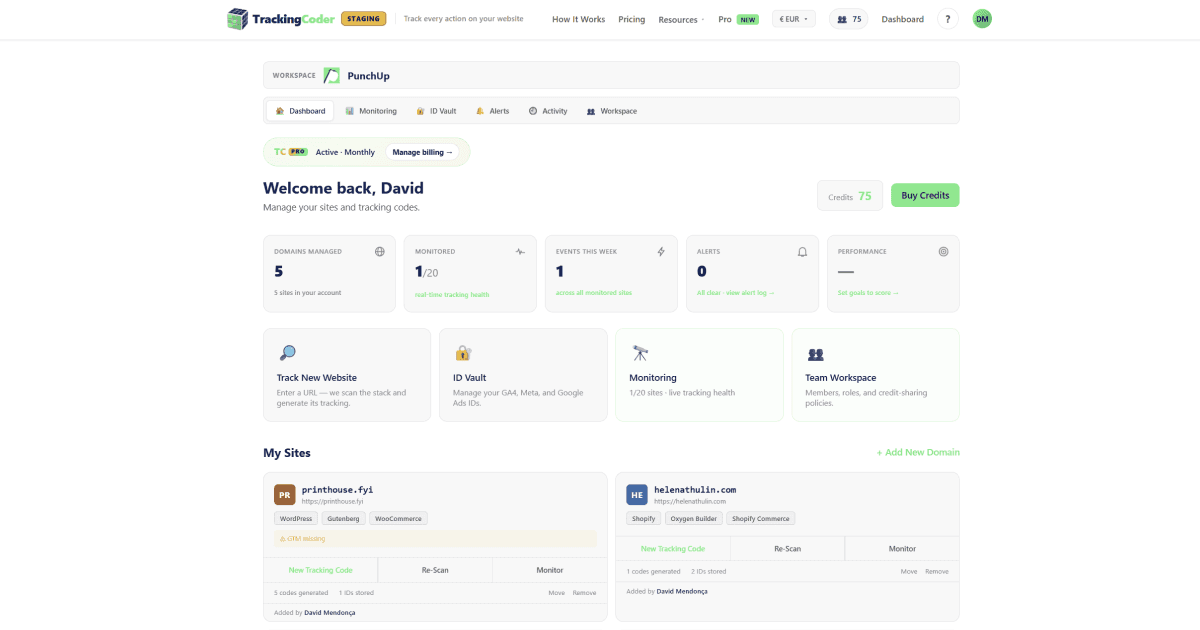This screenshot has width=1200, height=630.
Task: Open the EUR currency dropdown
Action: 794,19
